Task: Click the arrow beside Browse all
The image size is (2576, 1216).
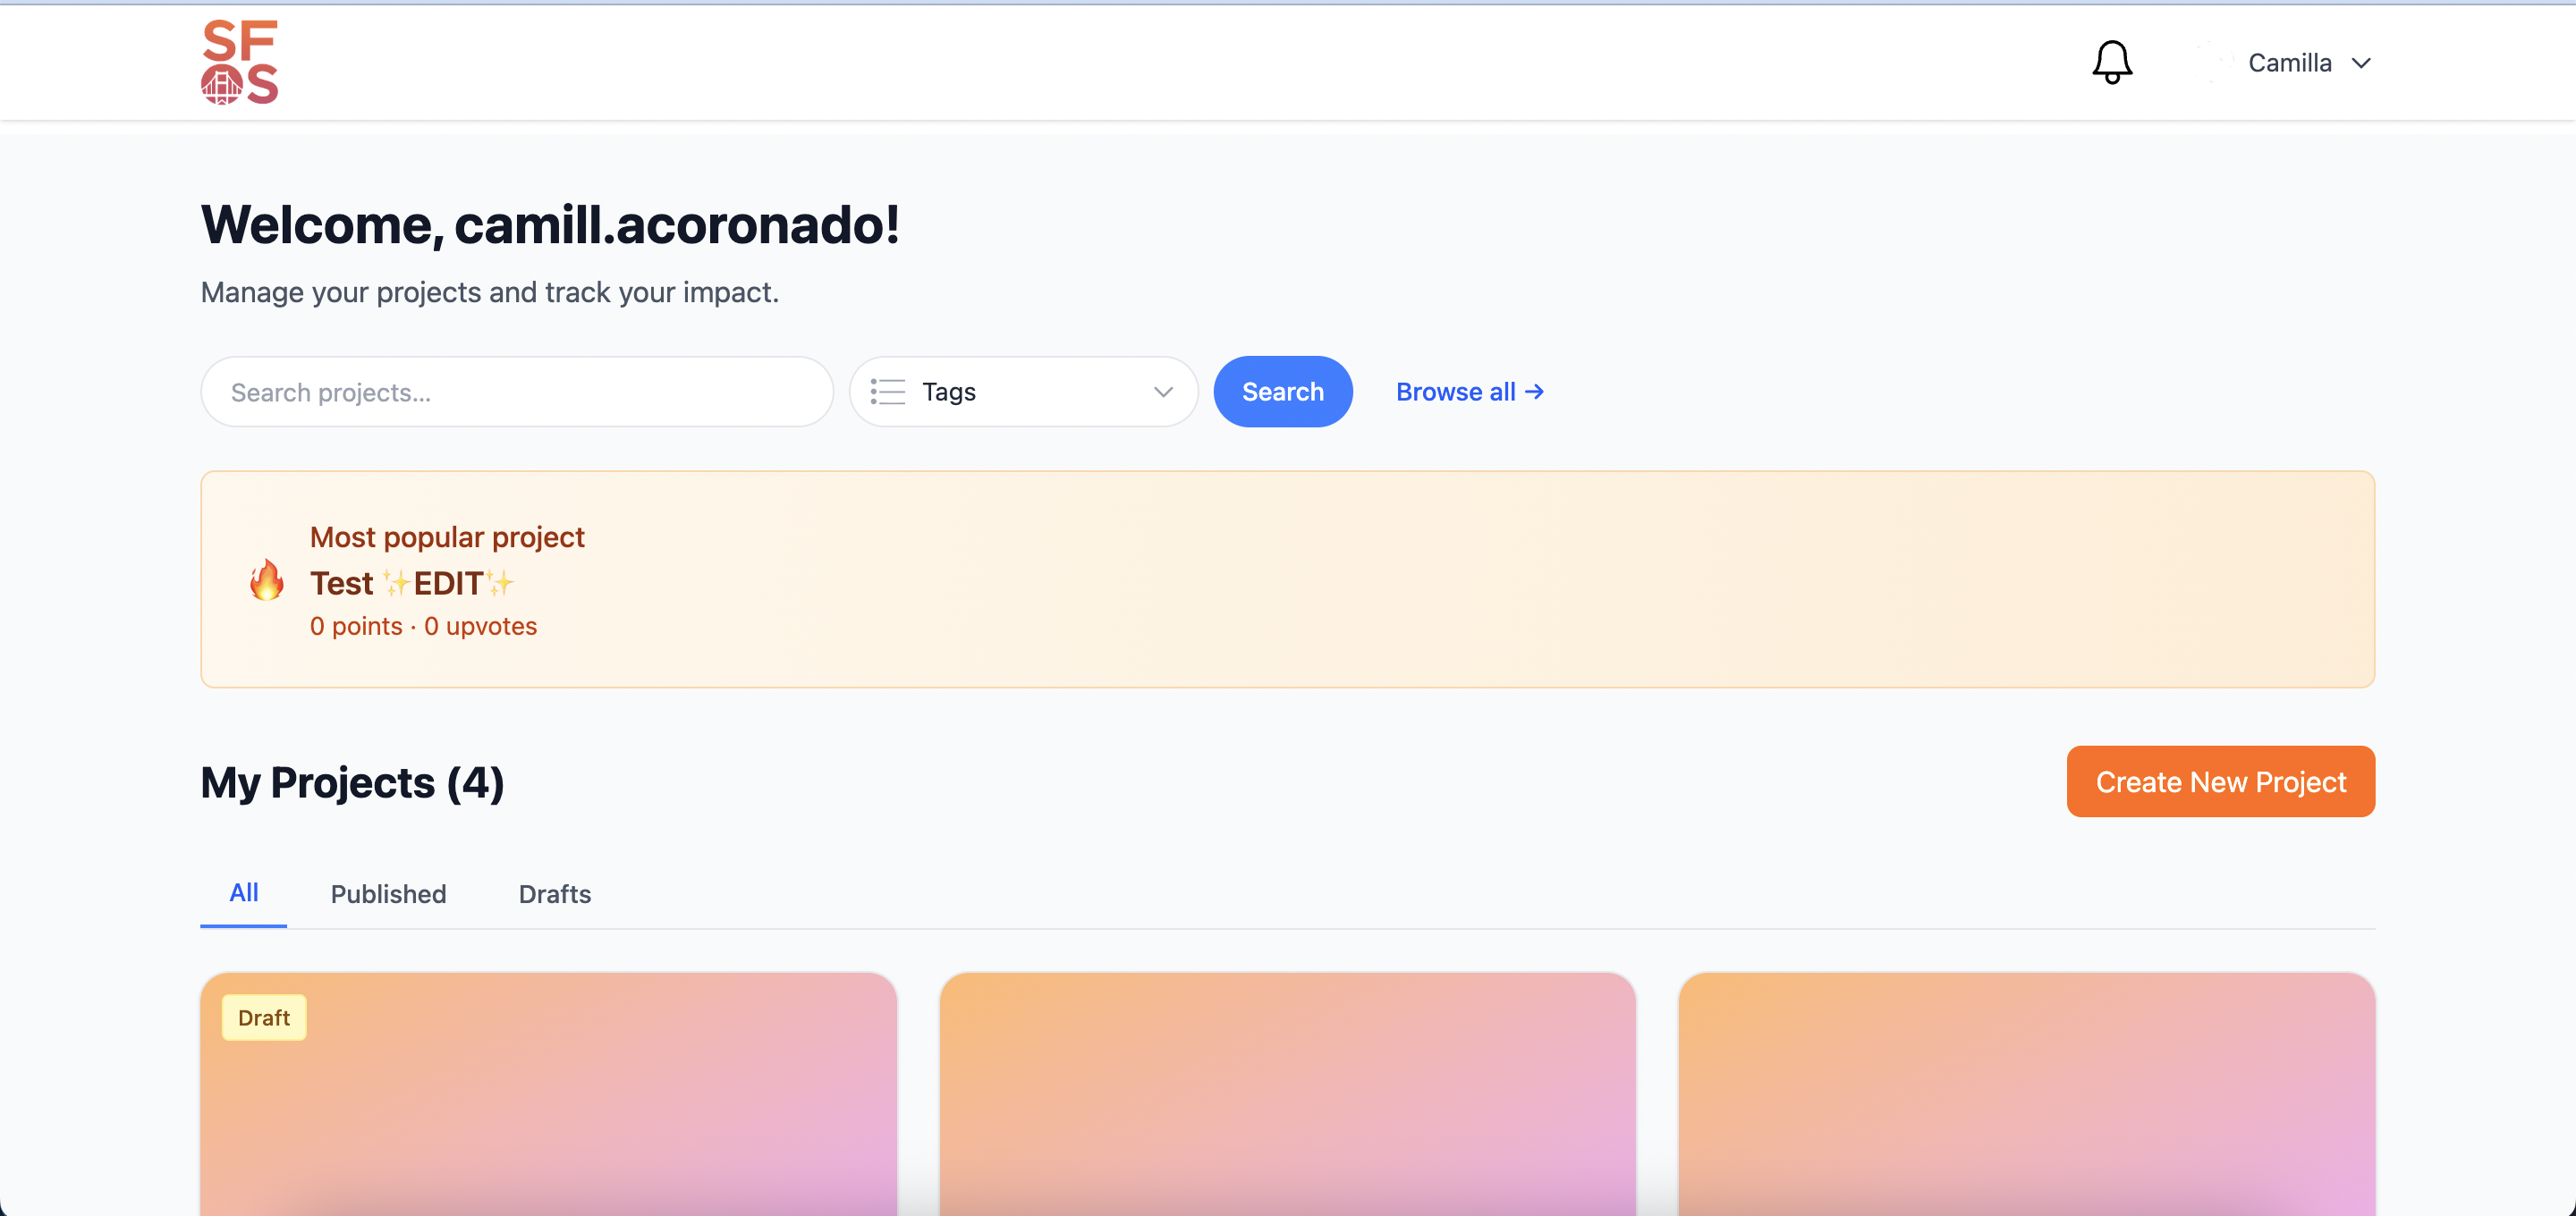Action: (x=1535, y=392)
